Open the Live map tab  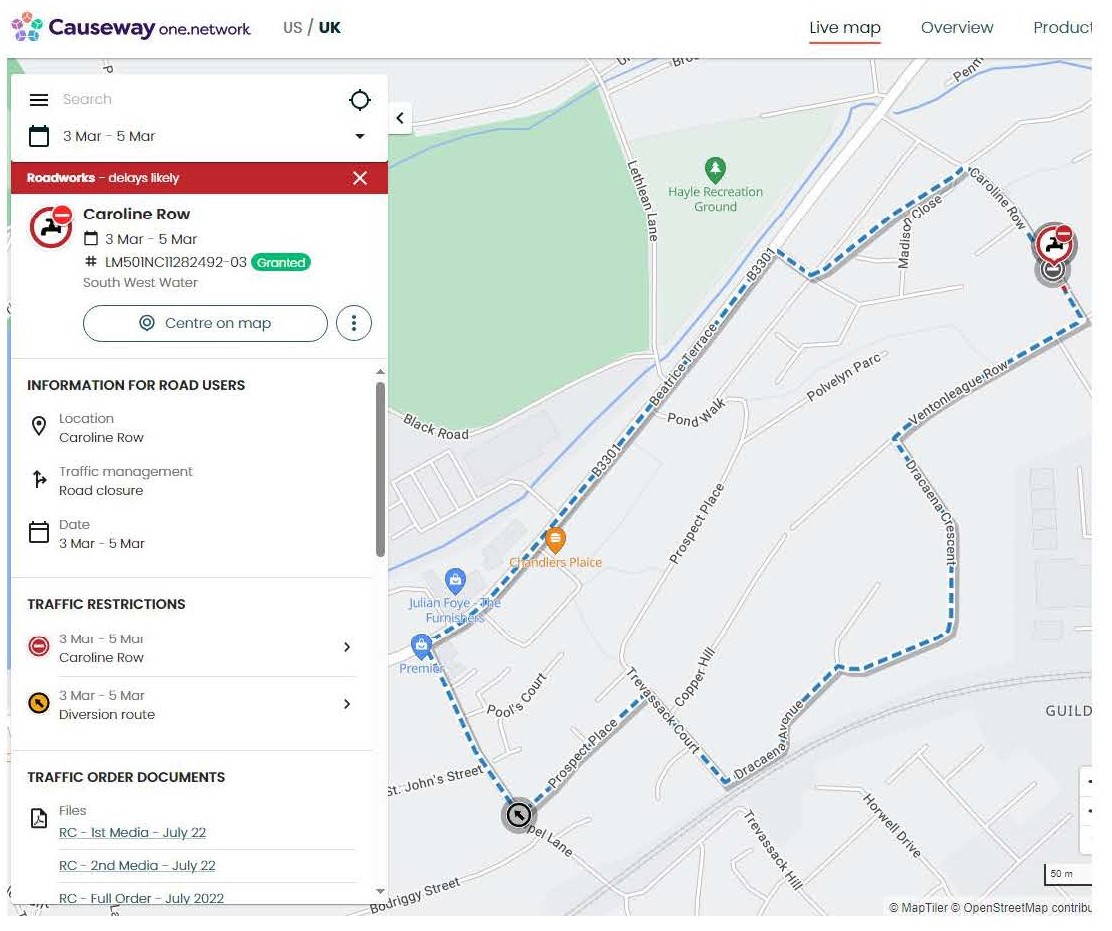coord(844,28)
